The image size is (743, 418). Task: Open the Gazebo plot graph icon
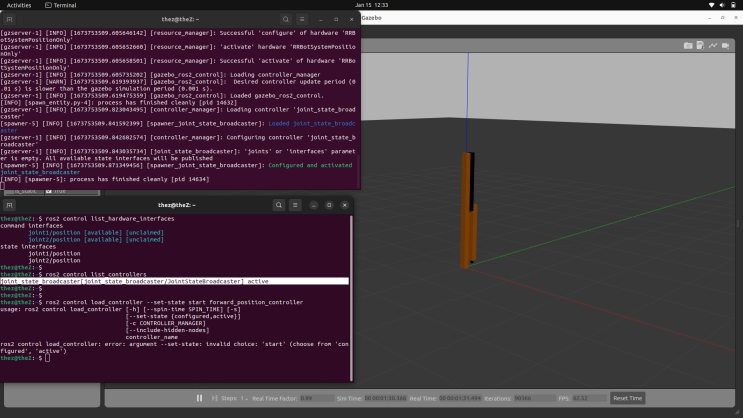[x=713, y=45]
